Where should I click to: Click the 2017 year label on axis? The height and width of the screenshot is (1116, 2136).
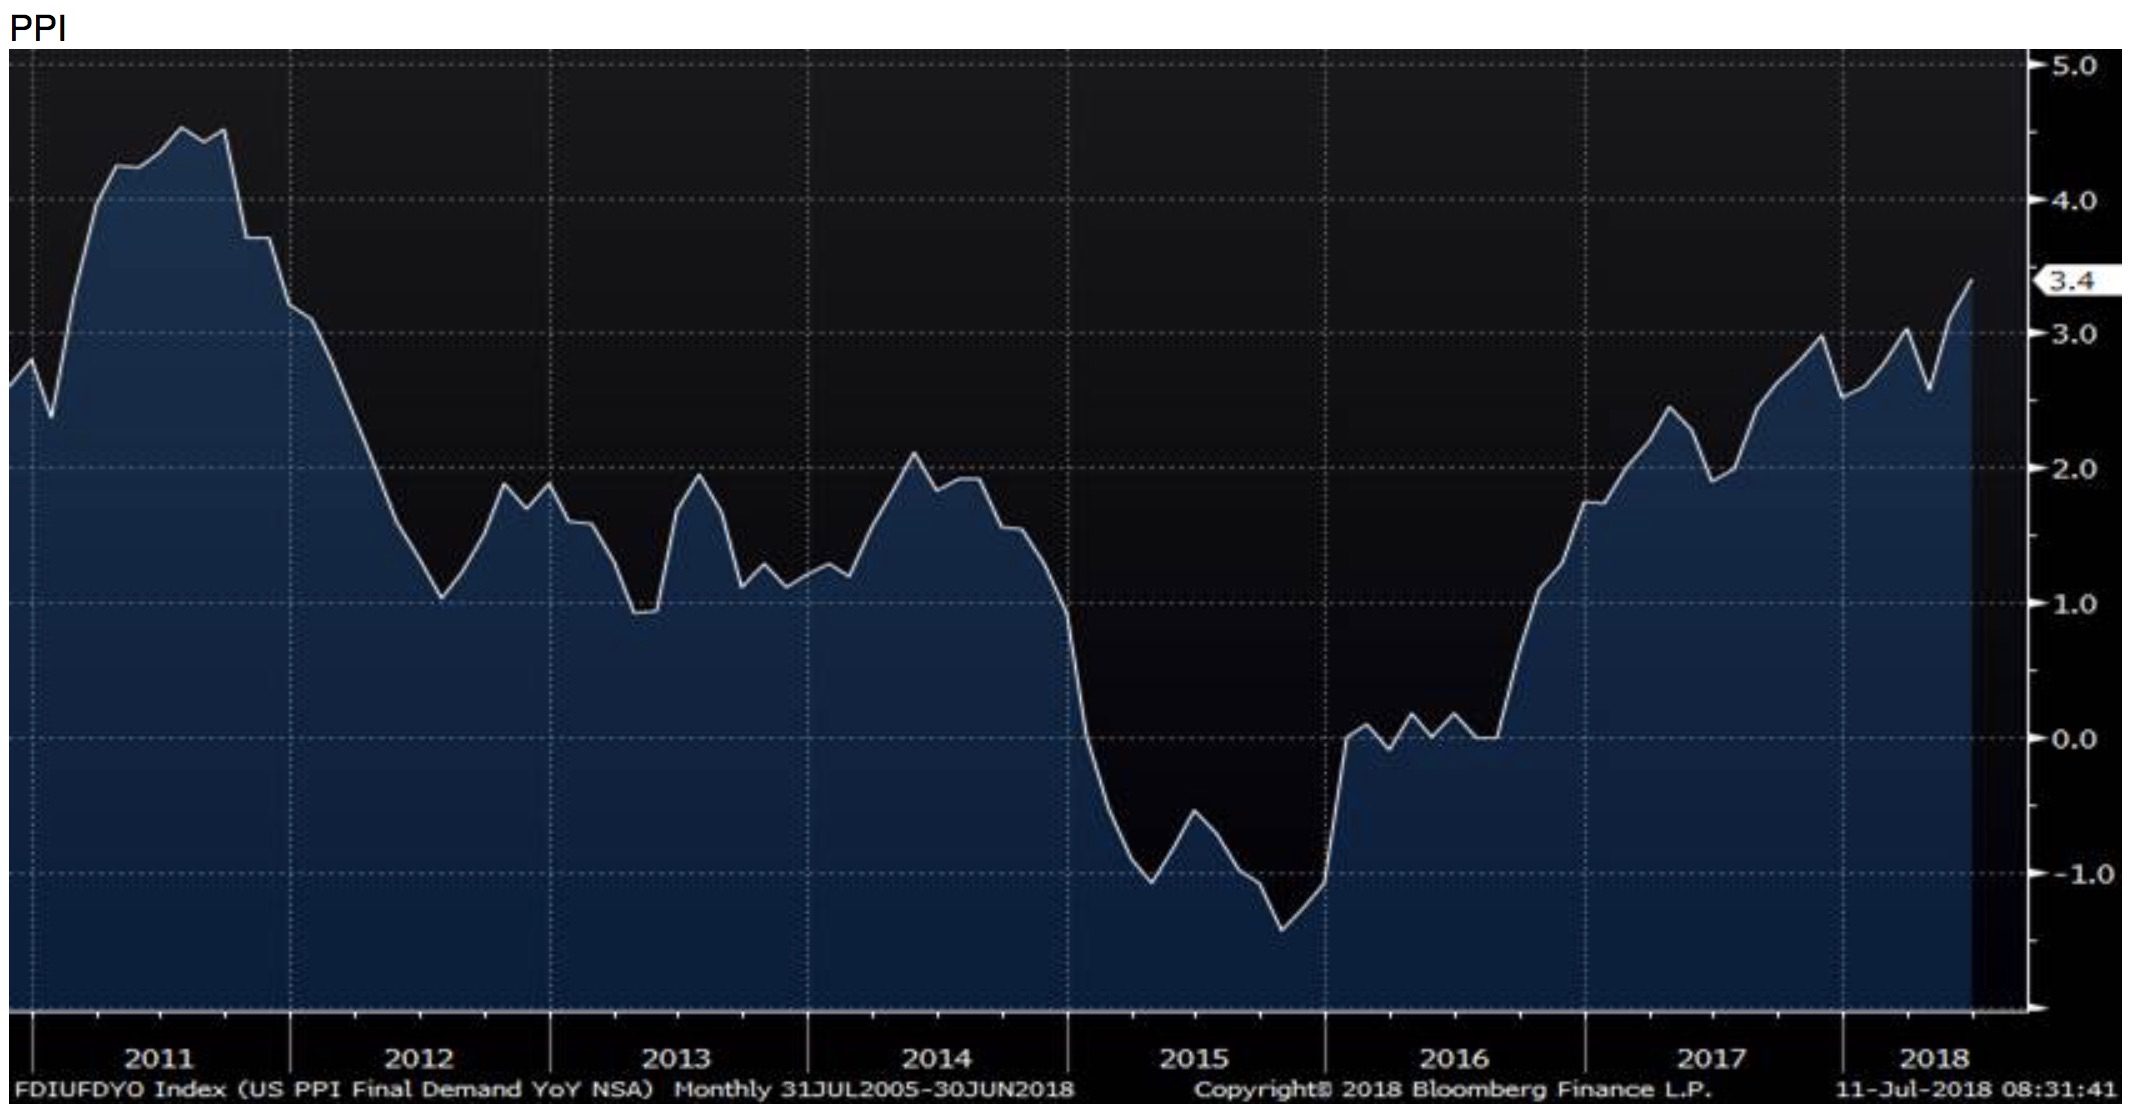tap(1711, 1057)
